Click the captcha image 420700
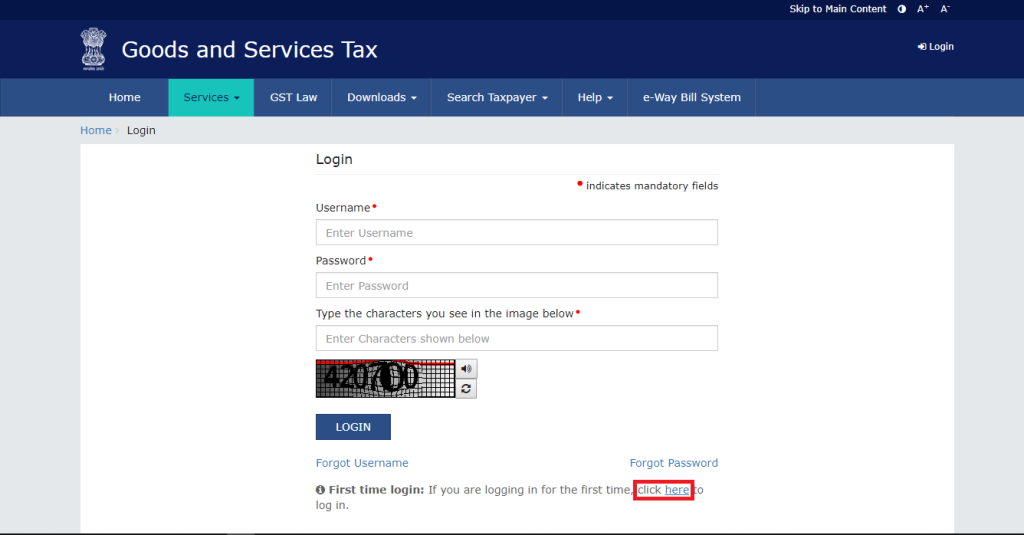Image resolution: width=1024 pixels, height=535 pixels. click(x=385, y=378)
